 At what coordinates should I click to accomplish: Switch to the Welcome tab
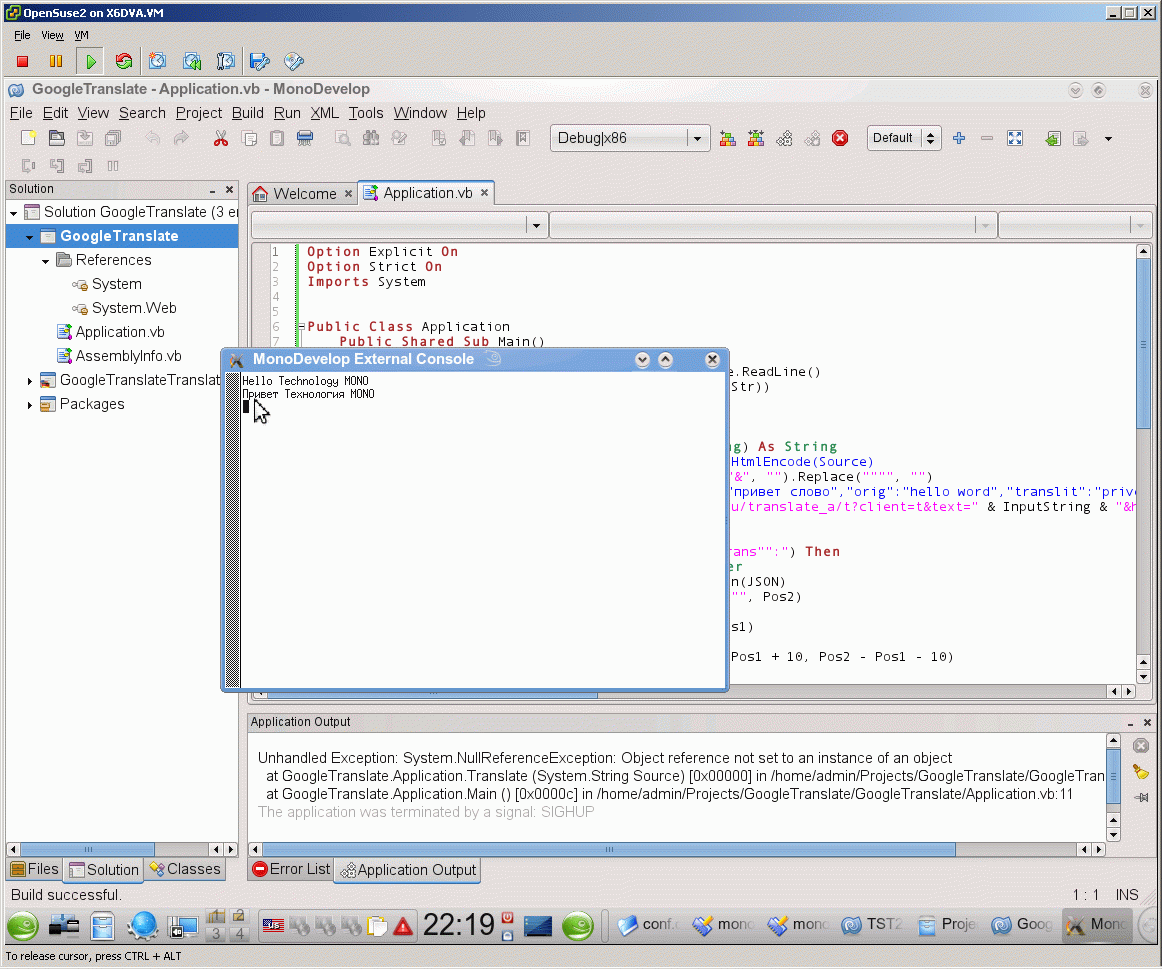(x=304, y=193)
